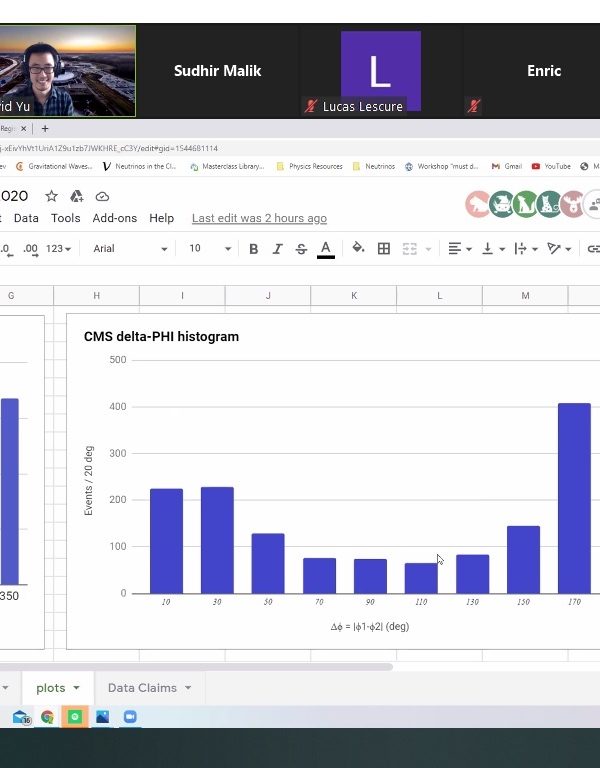The image size is (600, 768).
Task: Star this spreadsheet document
Action: 51,196
